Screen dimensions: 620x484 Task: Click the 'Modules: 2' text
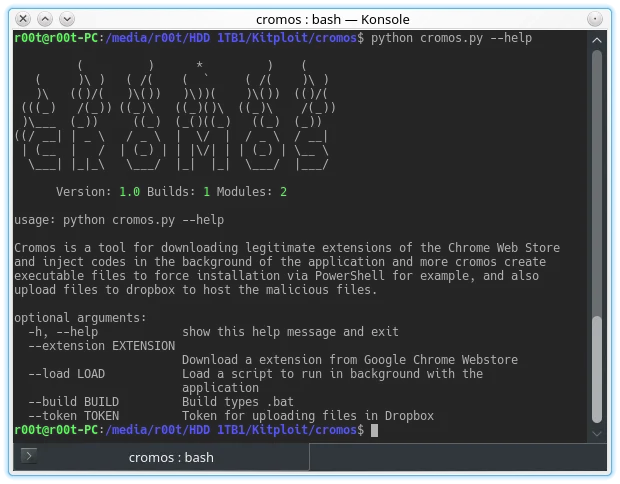pyautogui.click(x=251, y=192)
